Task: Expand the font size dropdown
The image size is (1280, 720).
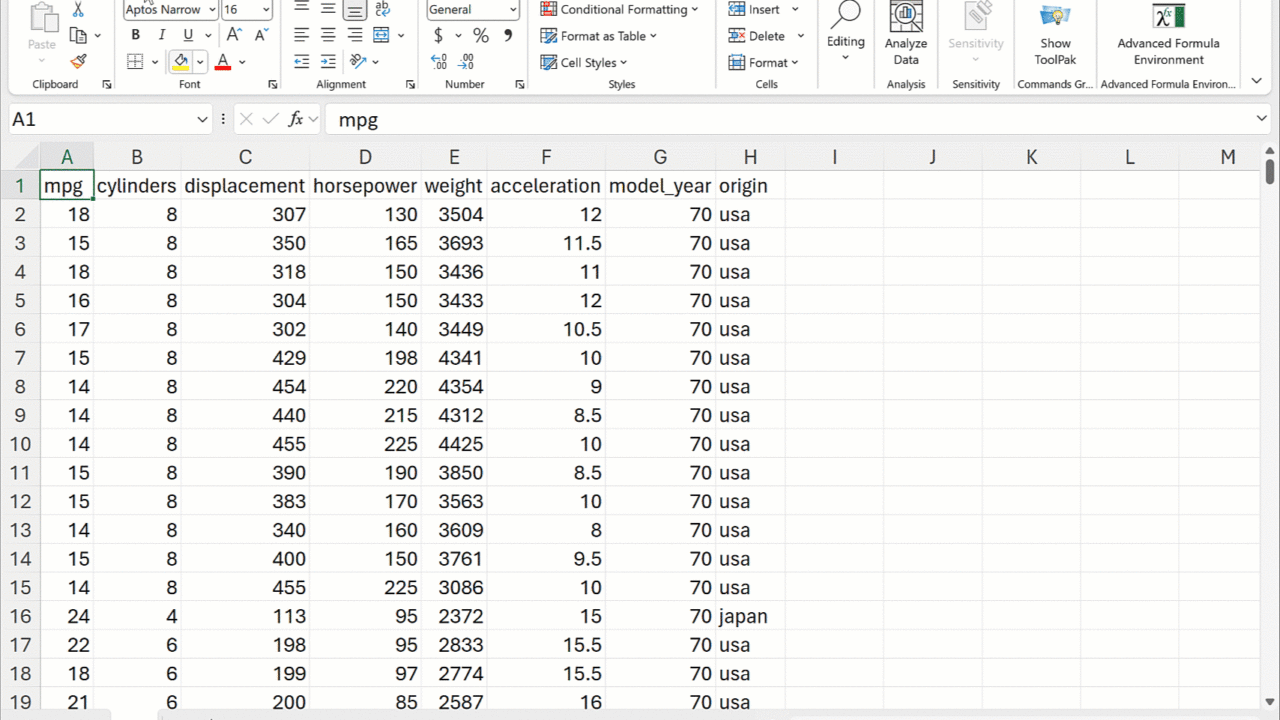Action: (x=265, y=10)
